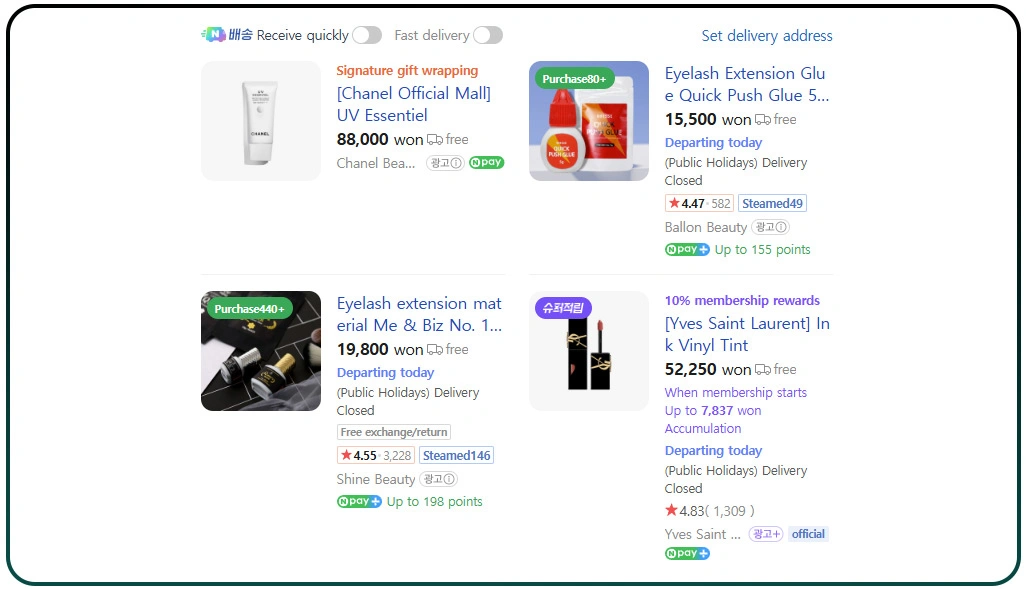Click the Npay Plus icon under Yves Saint
The height and width of the screenshot is (589, 1026).
tap(687, 553)
